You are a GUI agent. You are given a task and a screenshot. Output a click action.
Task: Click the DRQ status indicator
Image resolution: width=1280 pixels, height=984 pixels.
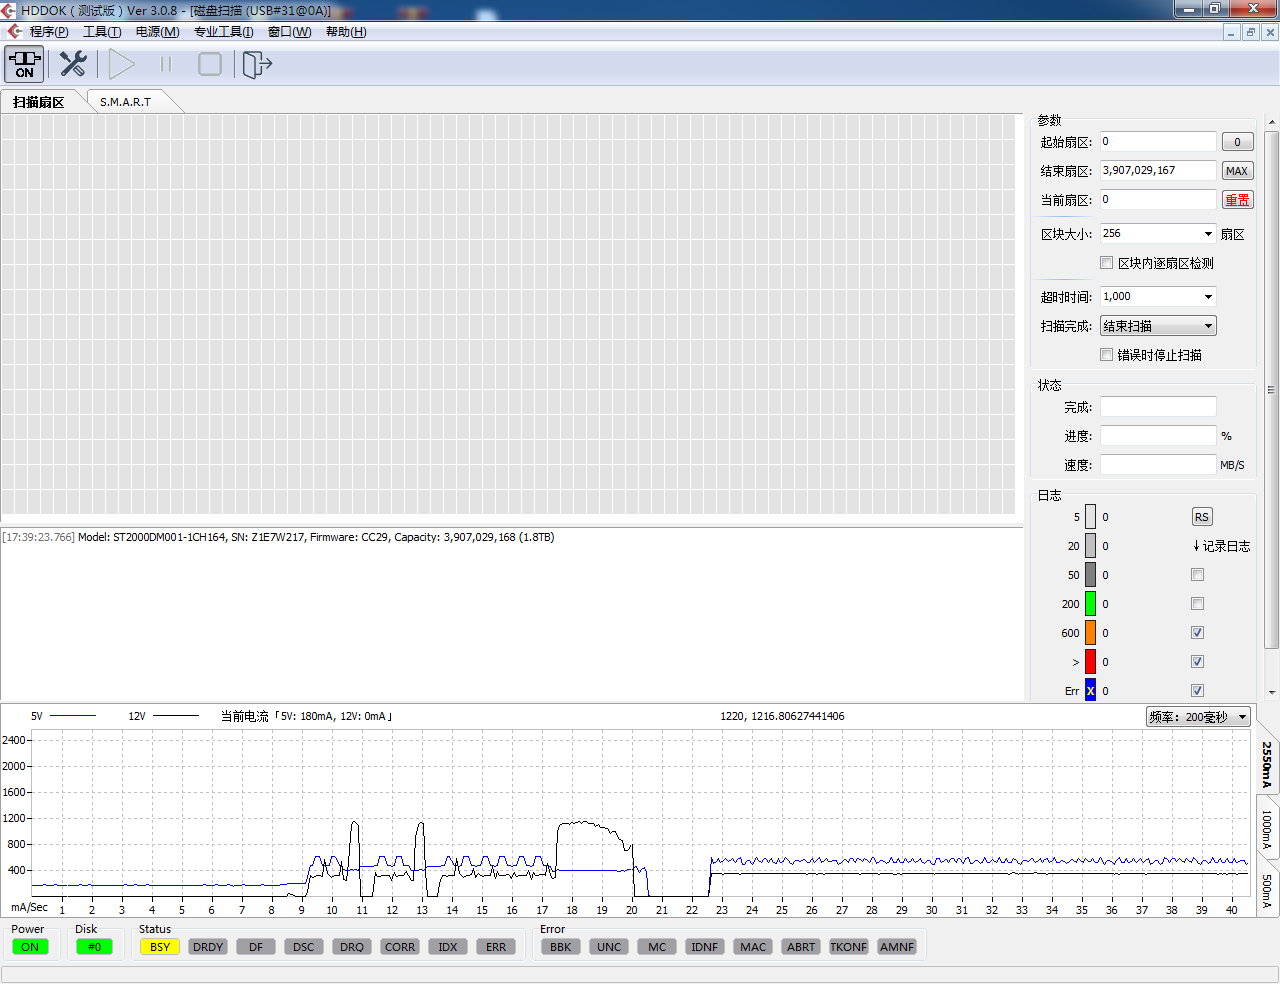(x=352, y=947)
